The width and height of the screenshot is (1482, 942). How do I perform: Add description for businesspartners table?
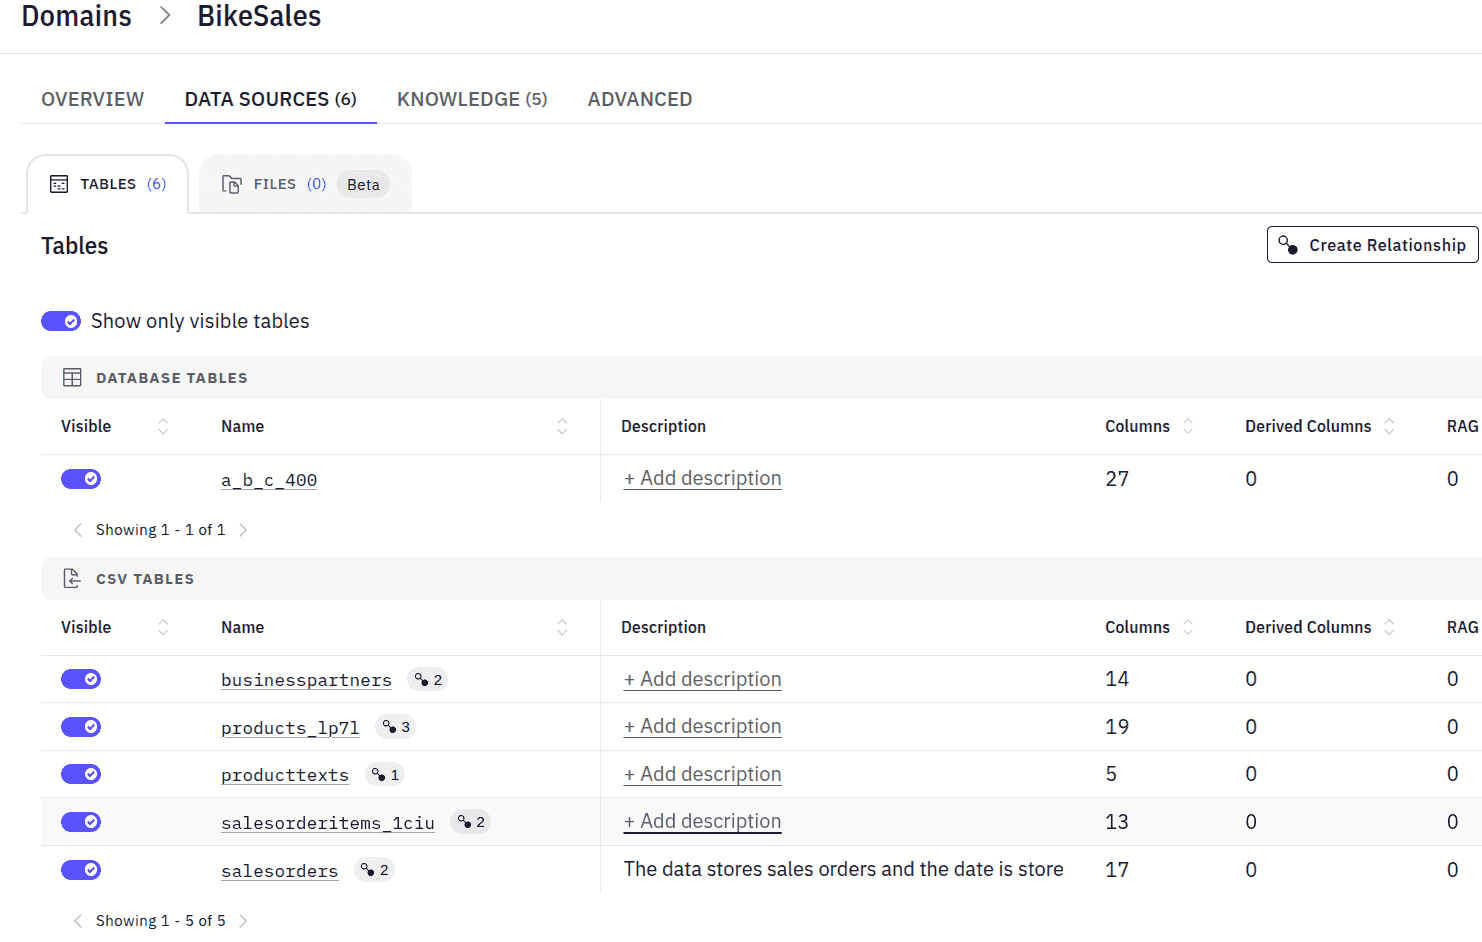coord(702,679)
